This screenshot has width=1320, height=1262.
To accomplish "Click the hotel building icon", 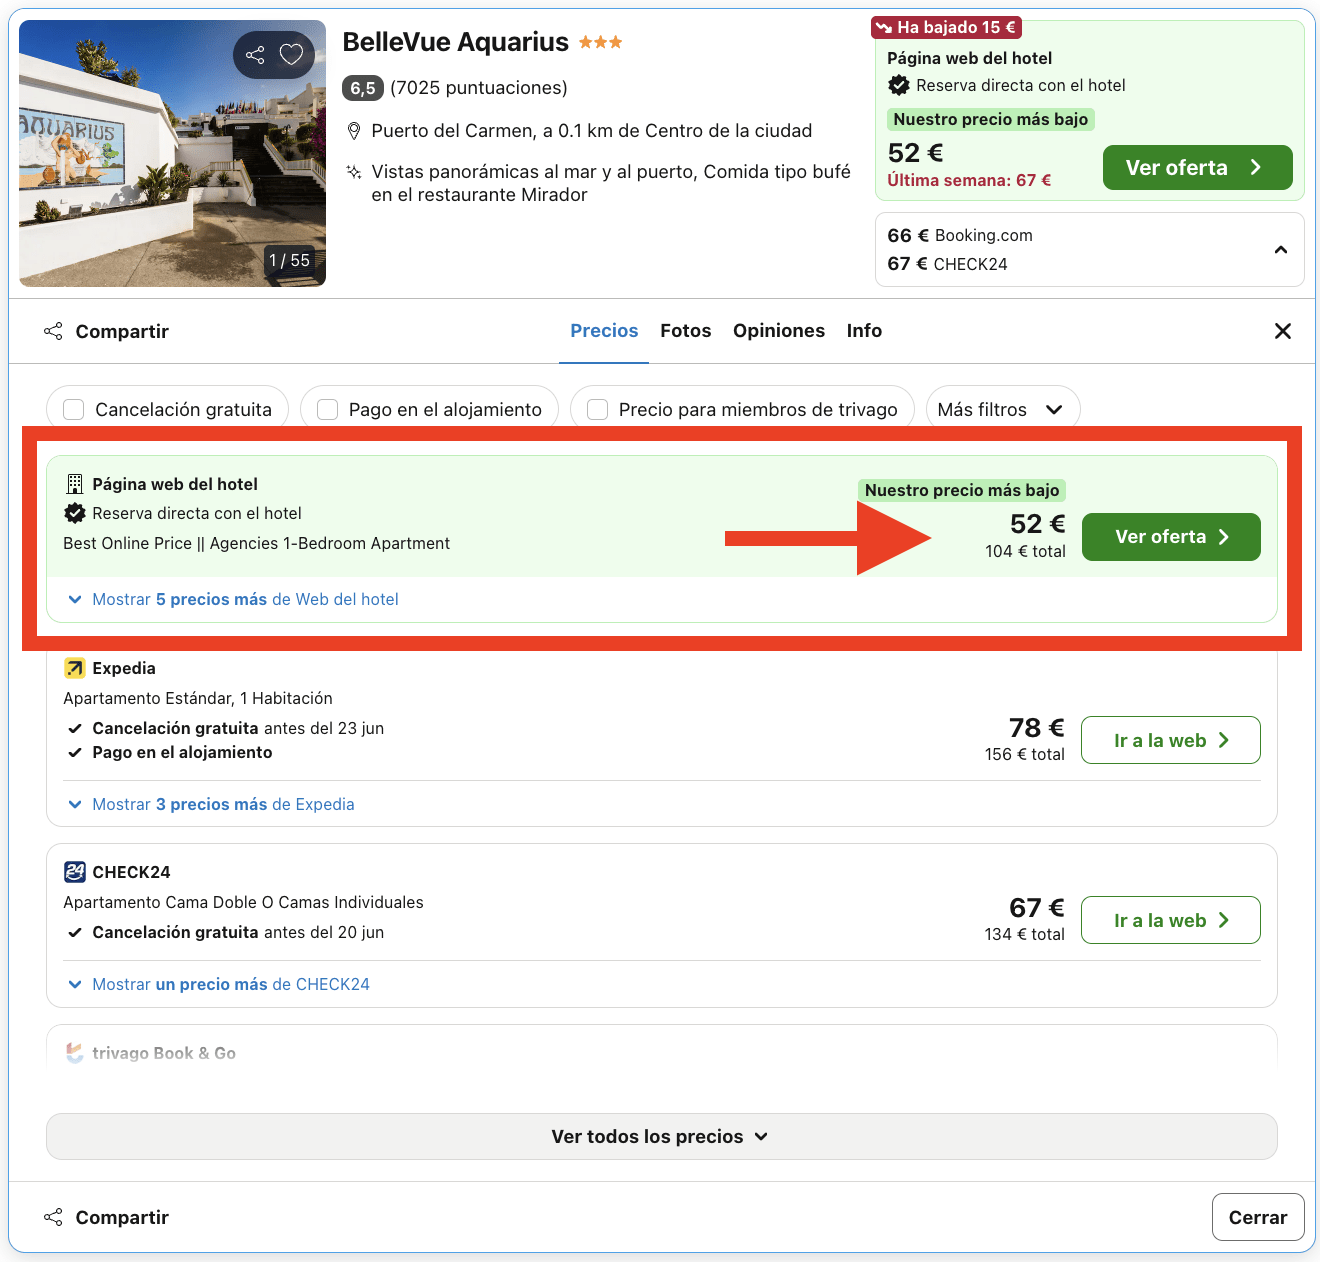I will (74, 484).
